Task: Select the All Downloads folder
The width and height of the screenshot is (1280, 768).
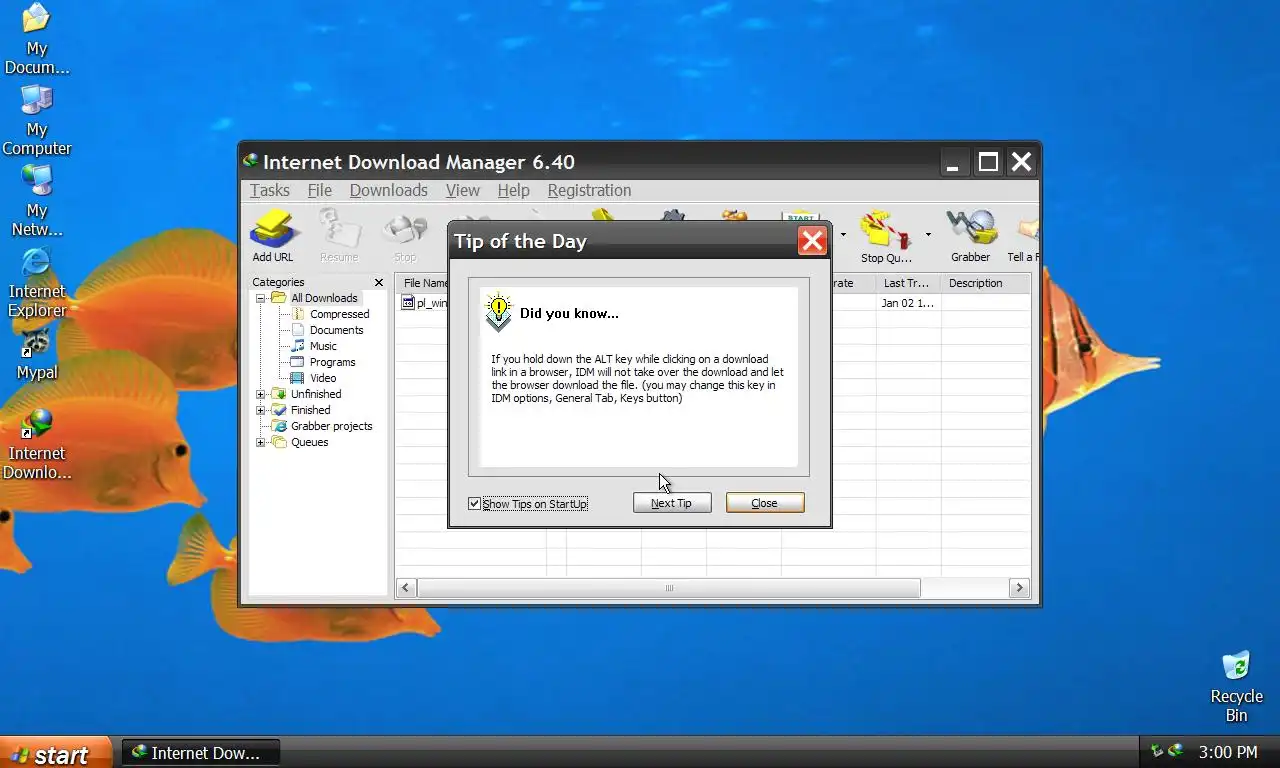Action: pyautogui.click(x=324, y=298)
